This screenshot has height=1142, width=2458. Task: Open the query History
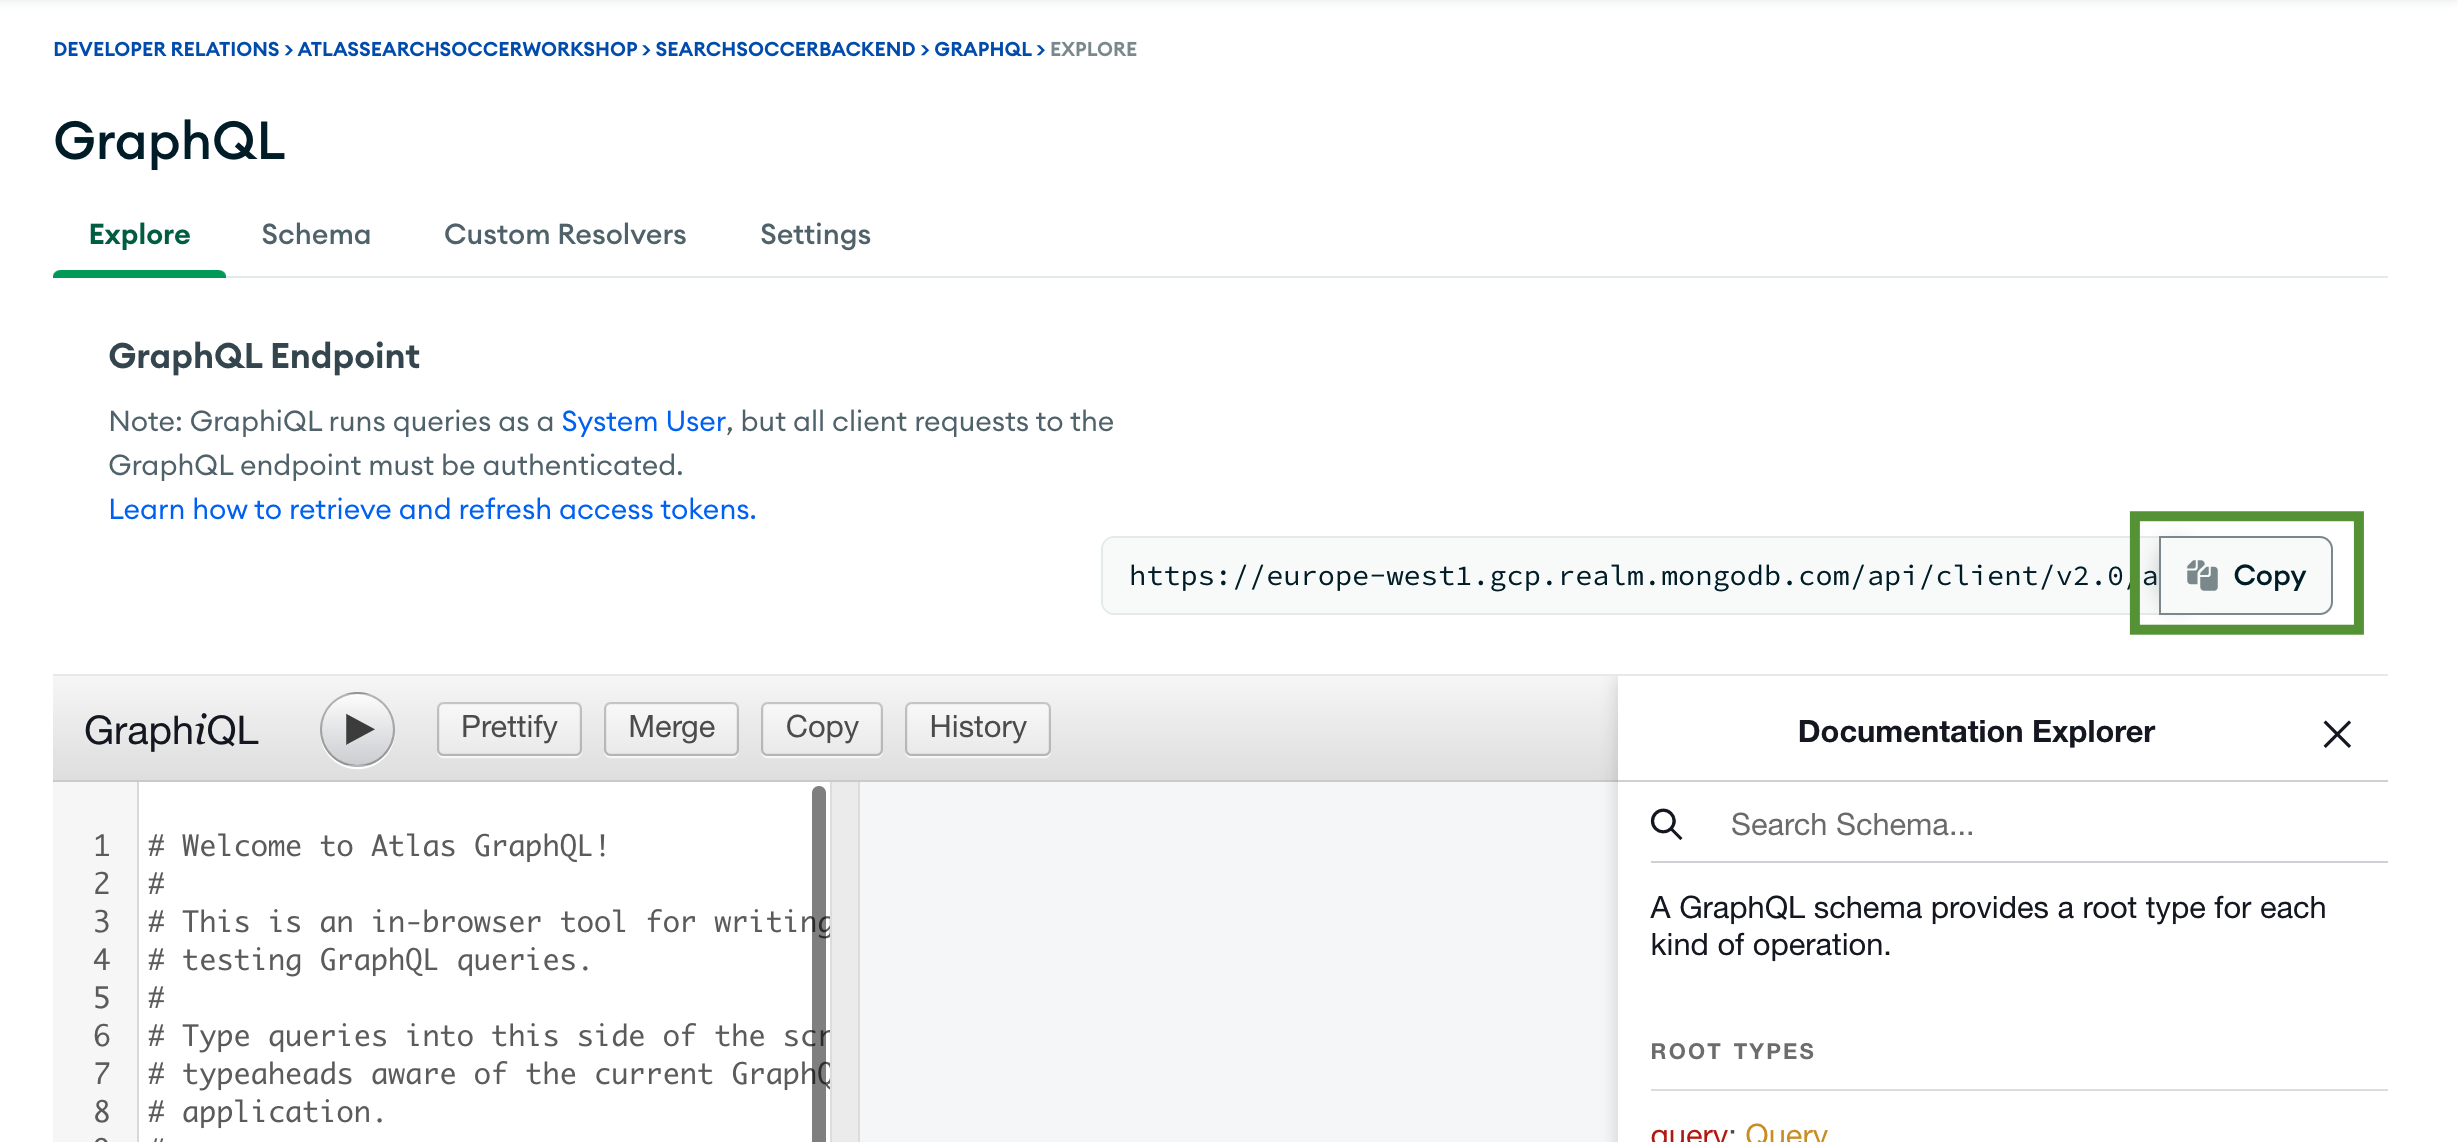(978, 728)
